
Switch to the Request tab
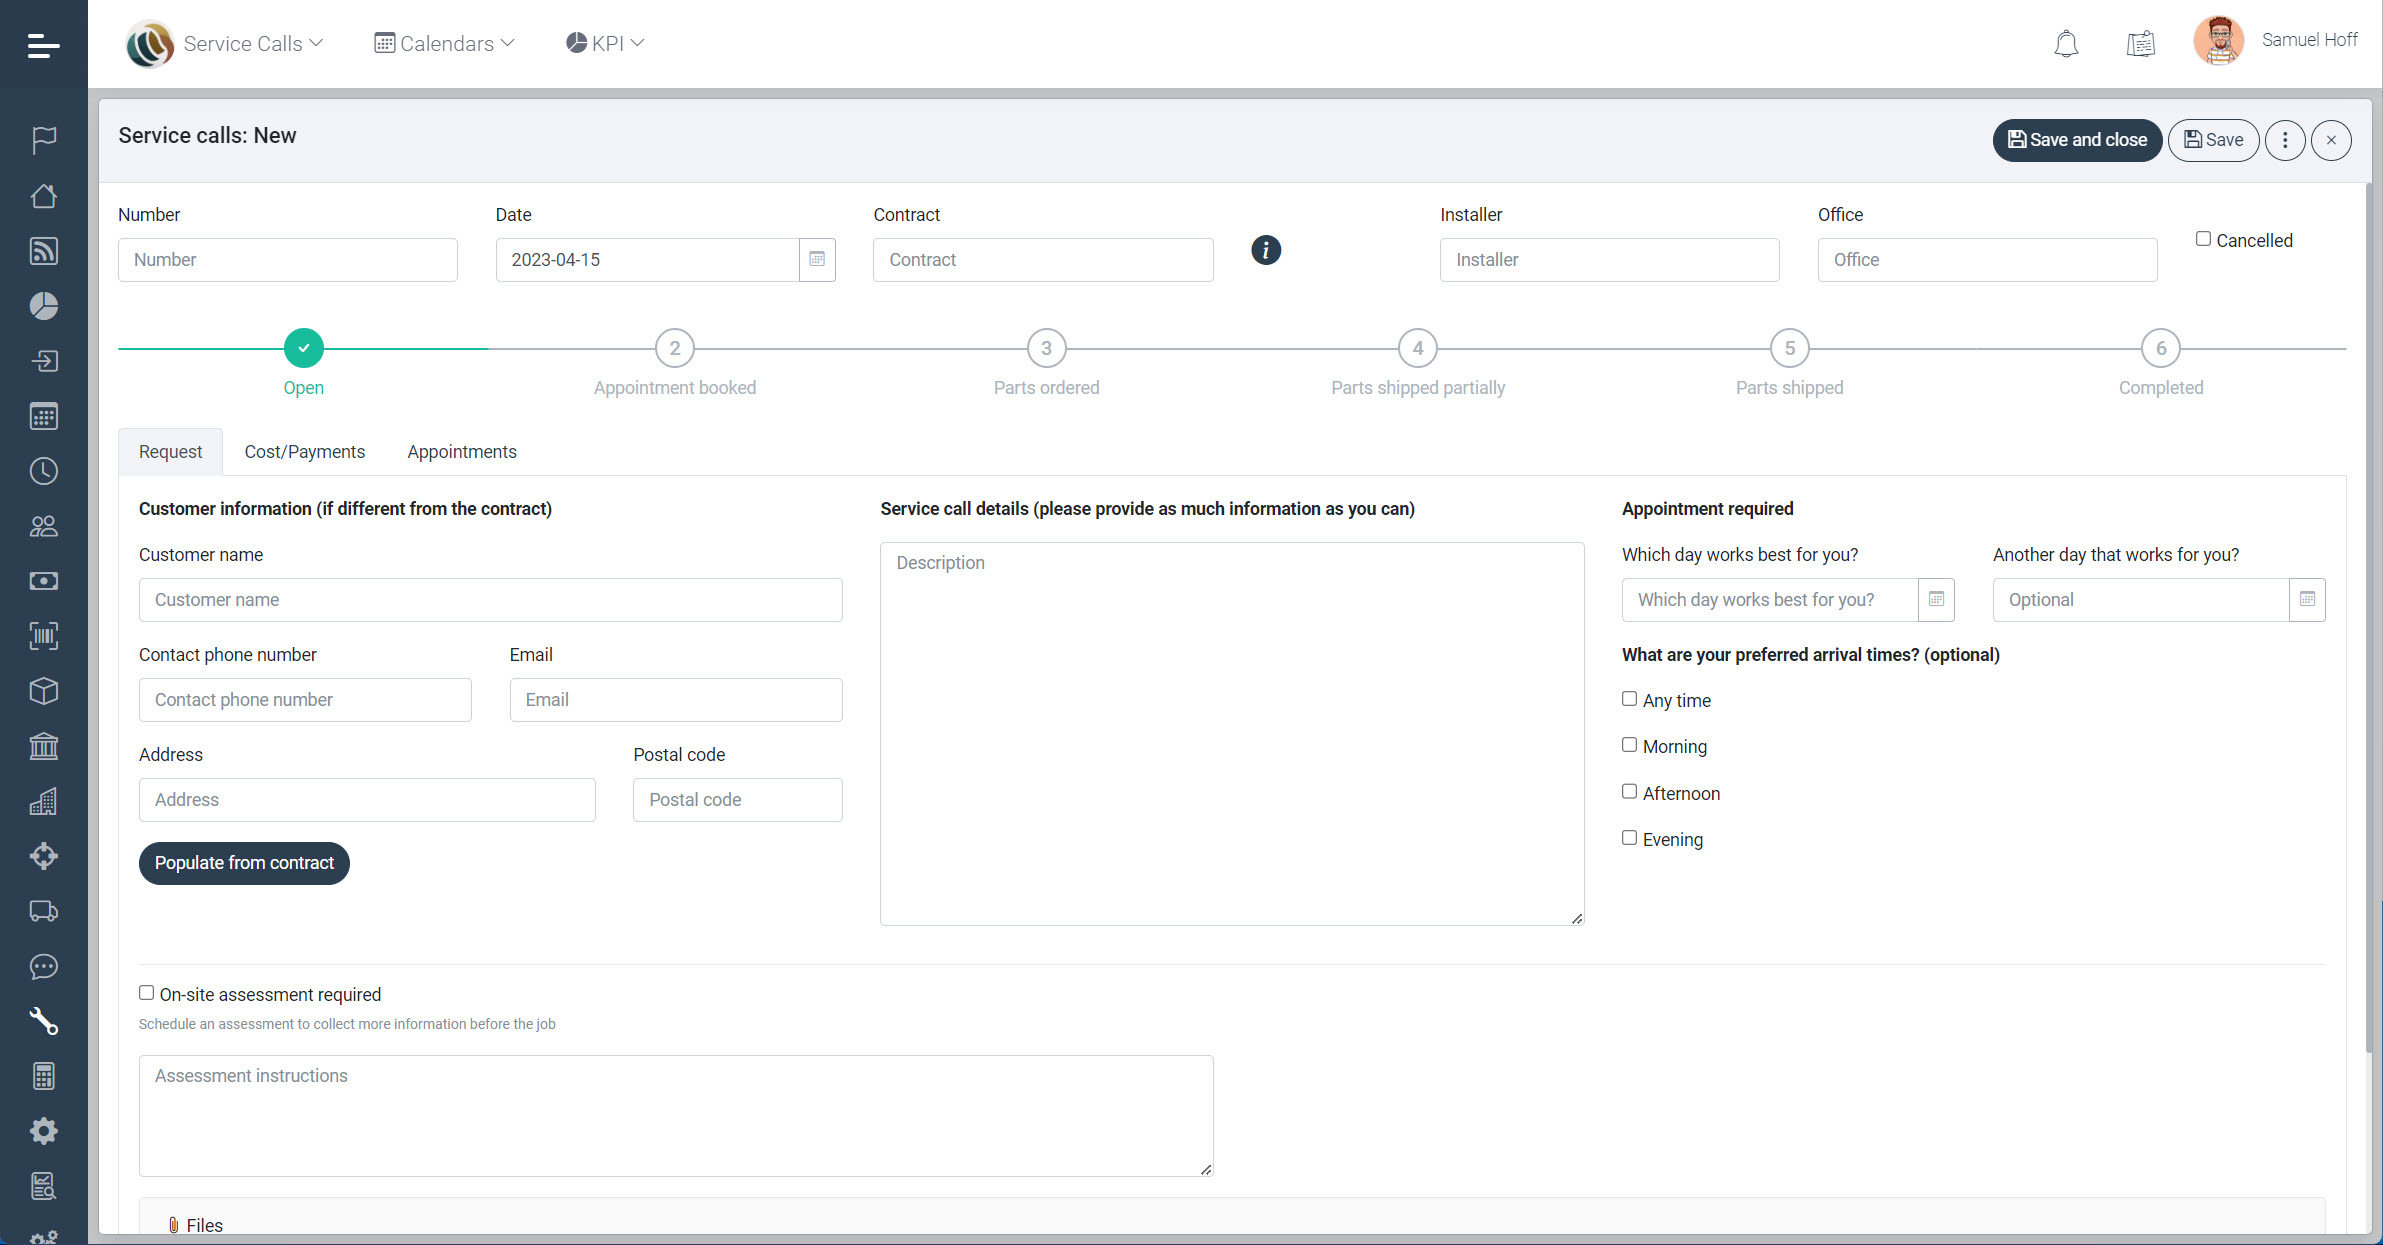(170, 452)
